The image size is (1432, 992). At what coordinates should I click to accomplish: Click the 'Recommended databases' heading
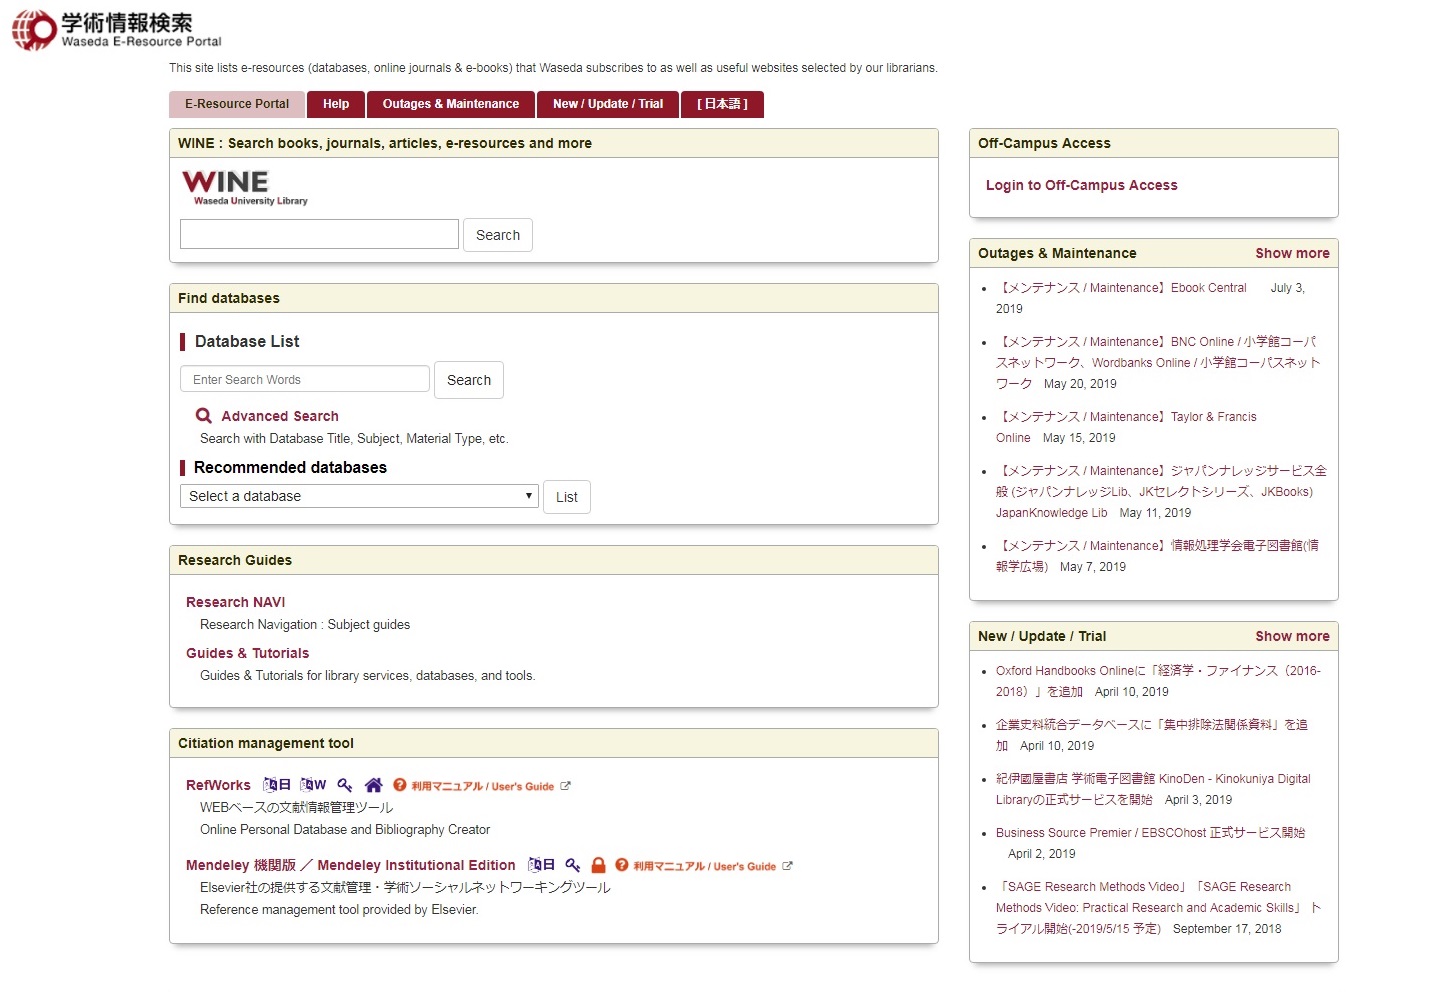pos(290,467)
